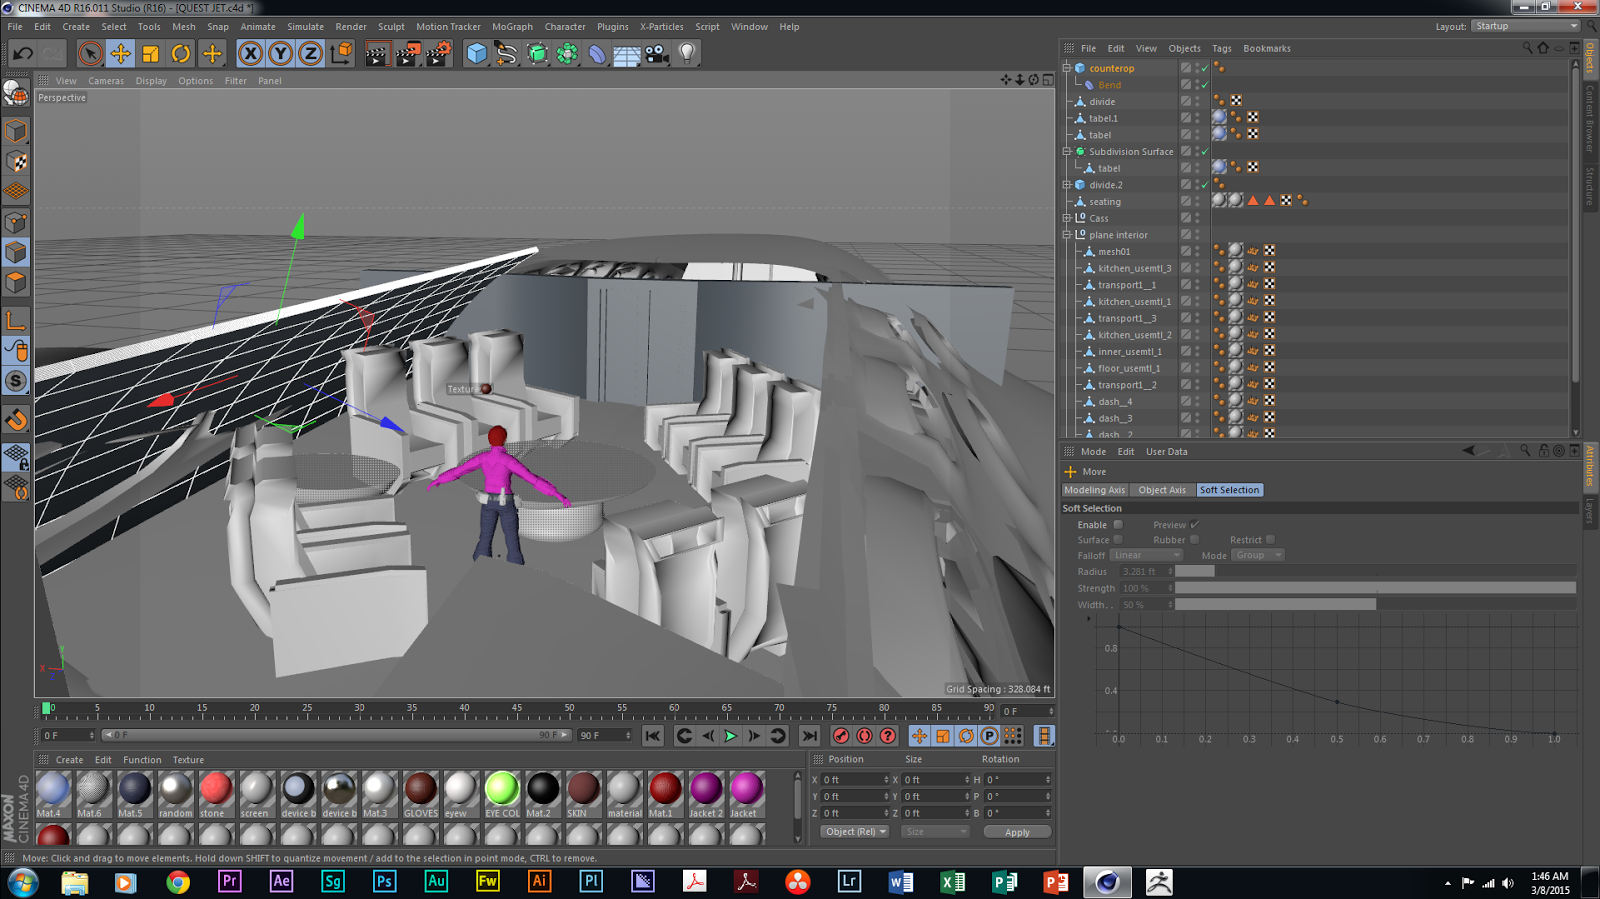Toggle the X-axis lock icon
Screen dimensions: 1600x899
251,54
